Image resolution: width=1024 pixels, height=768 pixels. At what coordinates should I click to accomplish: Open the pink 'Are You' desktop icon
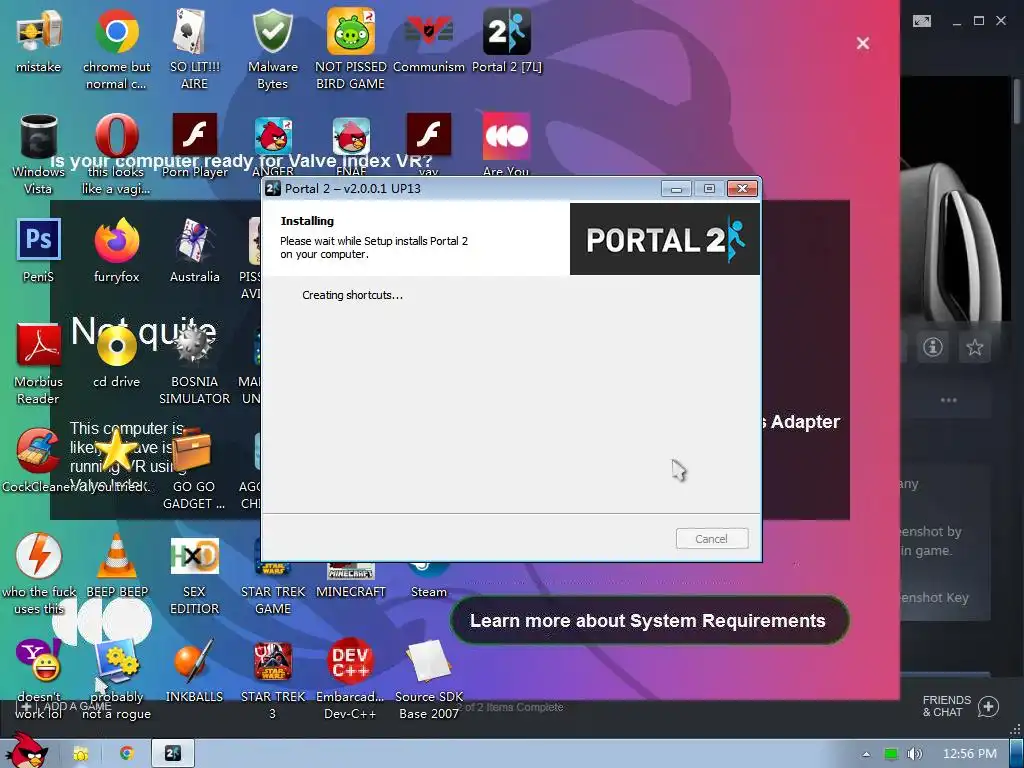coord(507,136)
